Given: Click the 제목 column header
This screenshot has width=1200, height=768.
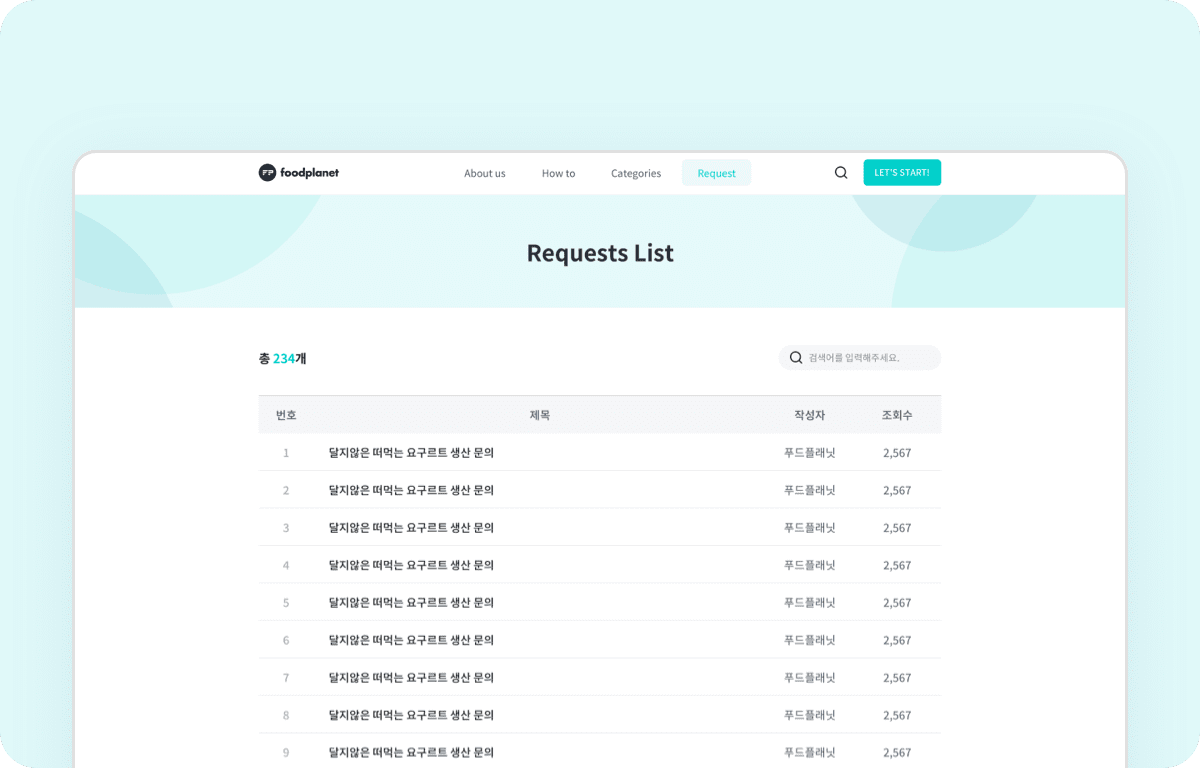Looking at the screenshot, I should pos(540,415).
